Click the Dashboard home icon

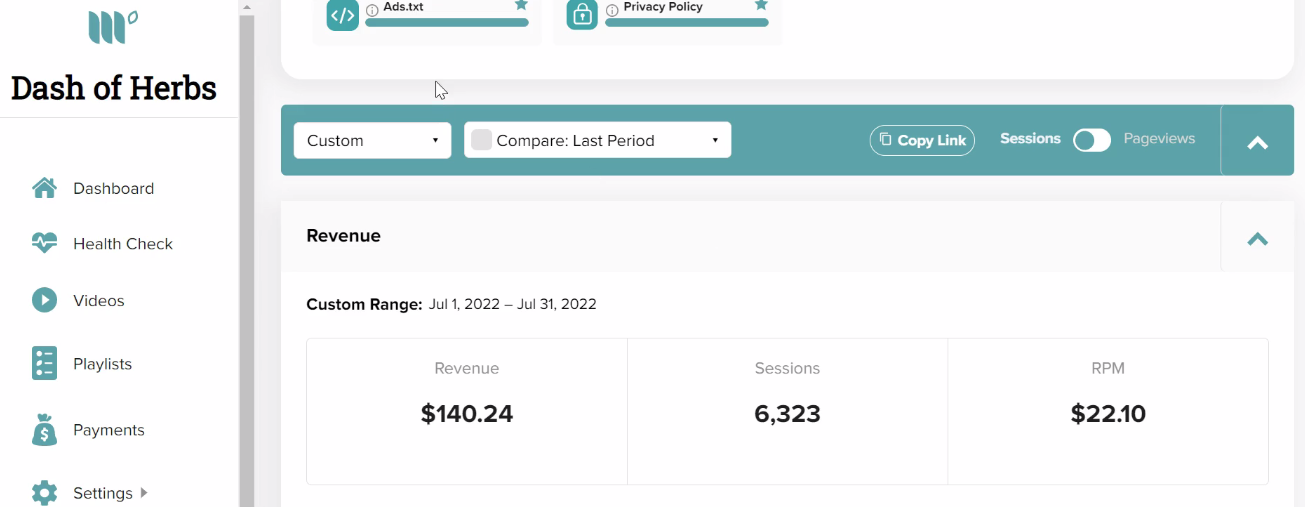pos(44,188)
